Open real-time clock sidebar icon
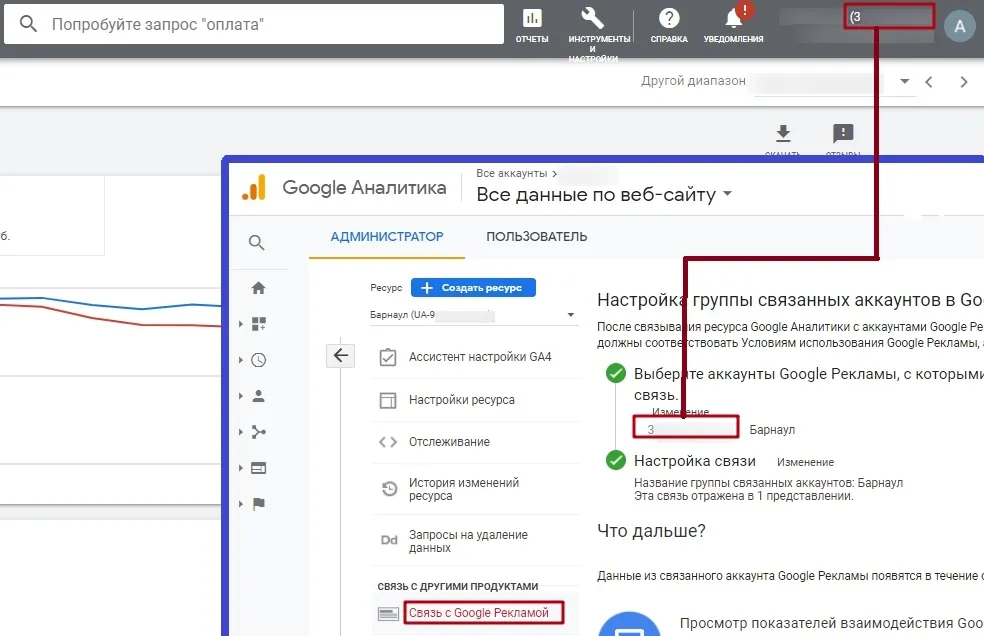 259,360
